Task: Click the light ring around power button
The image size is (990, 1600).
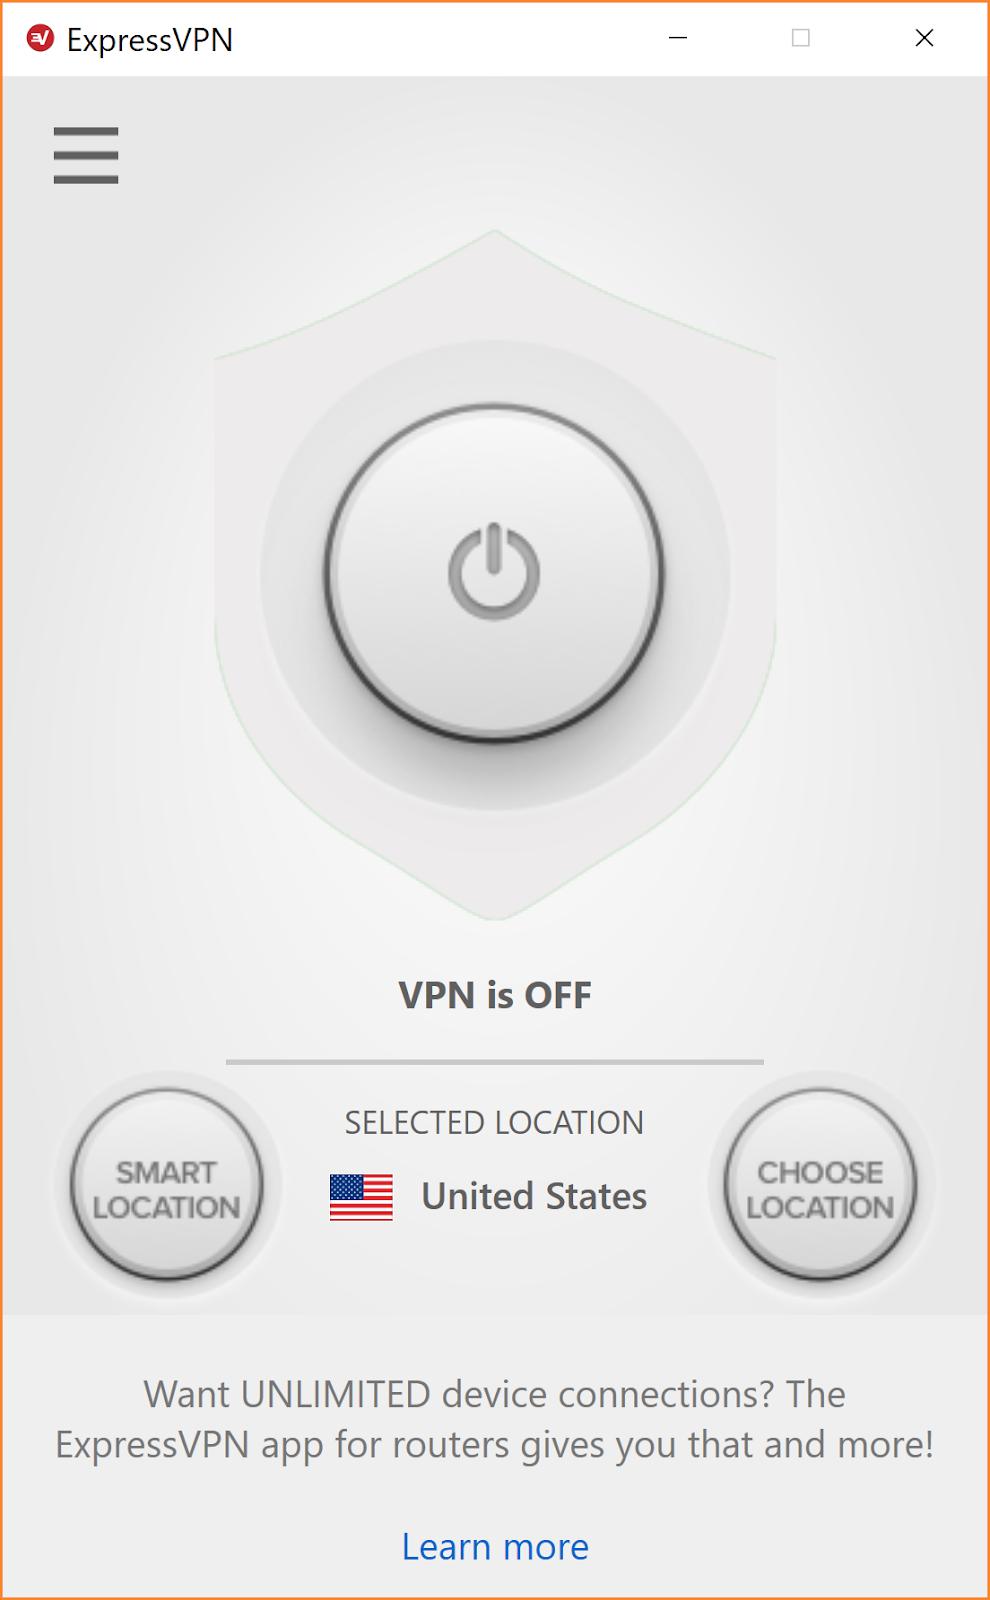Action: tap(495, 780)
